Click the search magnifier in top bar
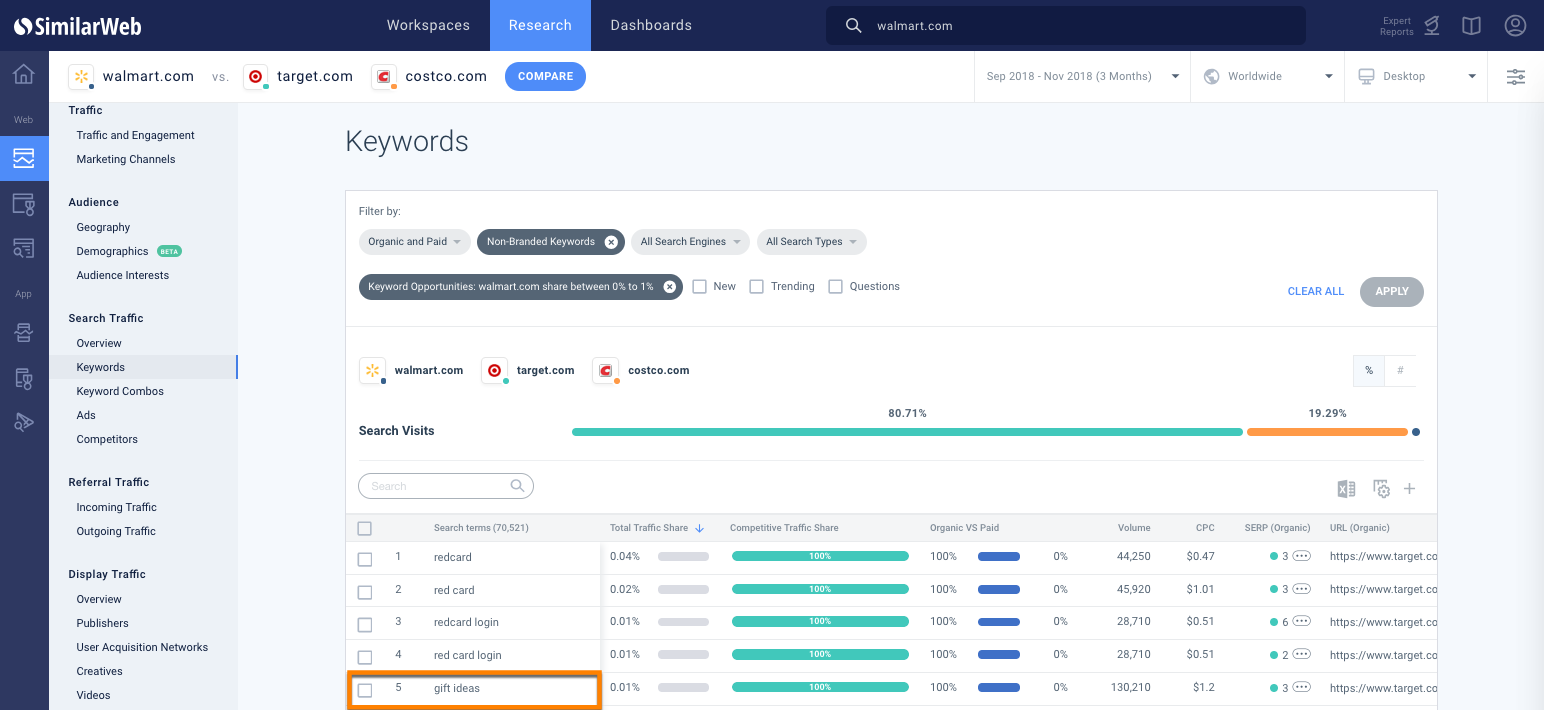Viewport: 1544px width, 710px height. click(x=853, y=26)
